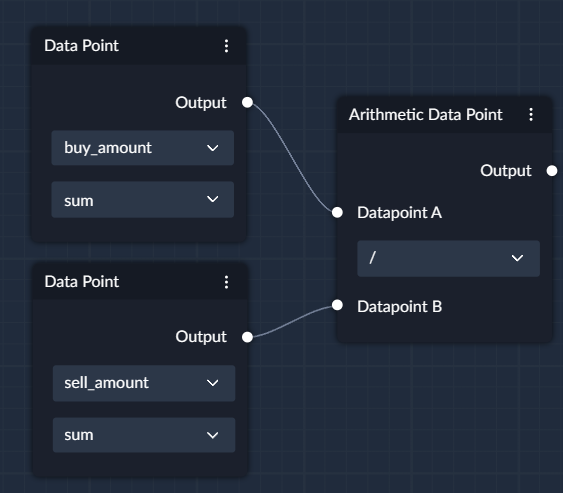Open sum dropdown under sell_amount
This screenshot has height=493, width=563.
[144, 435]
